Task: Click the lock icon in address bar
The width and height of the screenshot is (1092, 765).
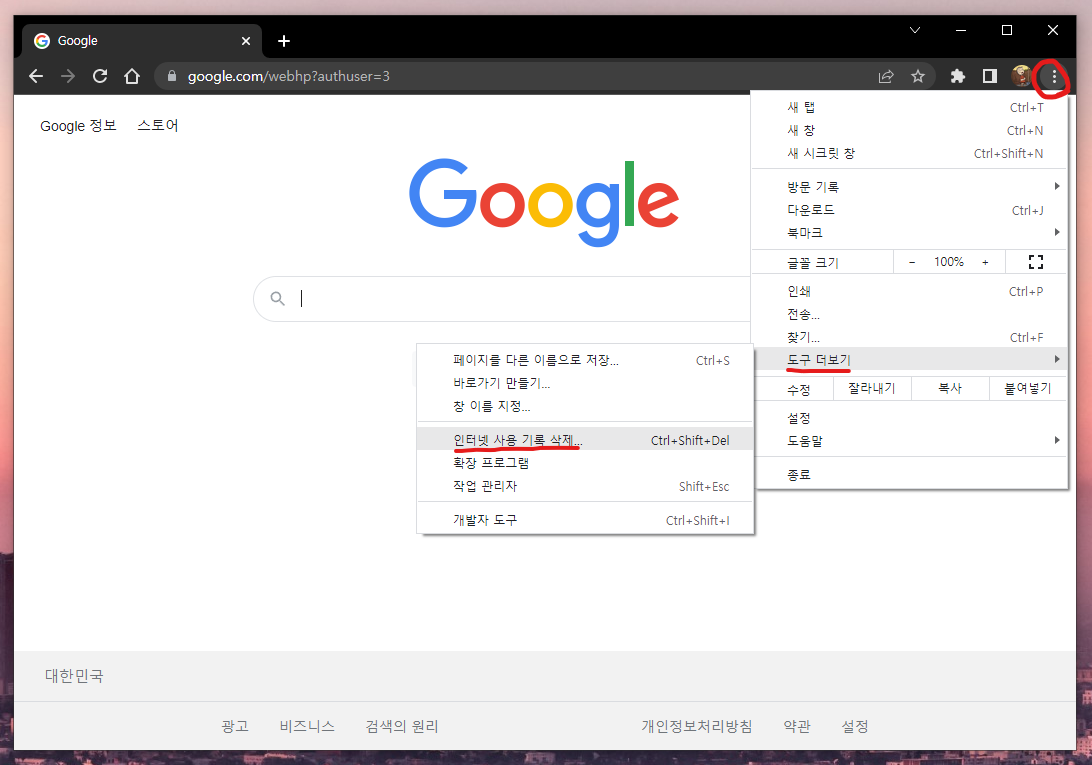Action: (x=171, y=76)
